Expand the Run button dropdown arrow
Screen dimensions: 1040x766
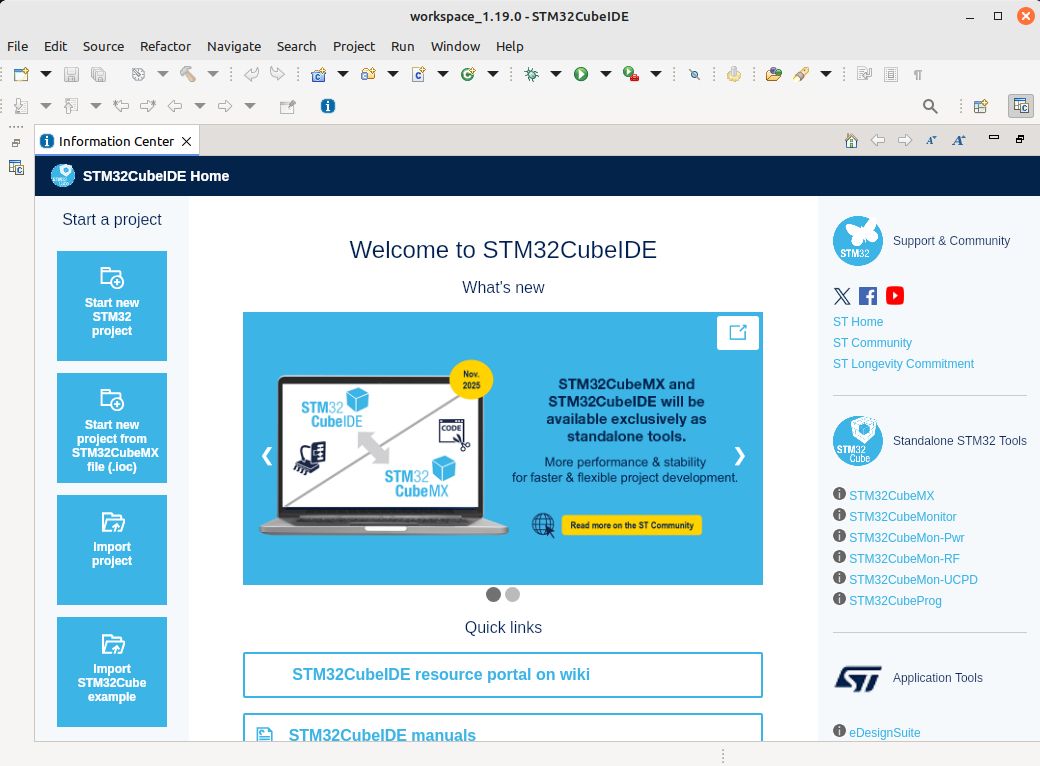[x=606, y=74]
